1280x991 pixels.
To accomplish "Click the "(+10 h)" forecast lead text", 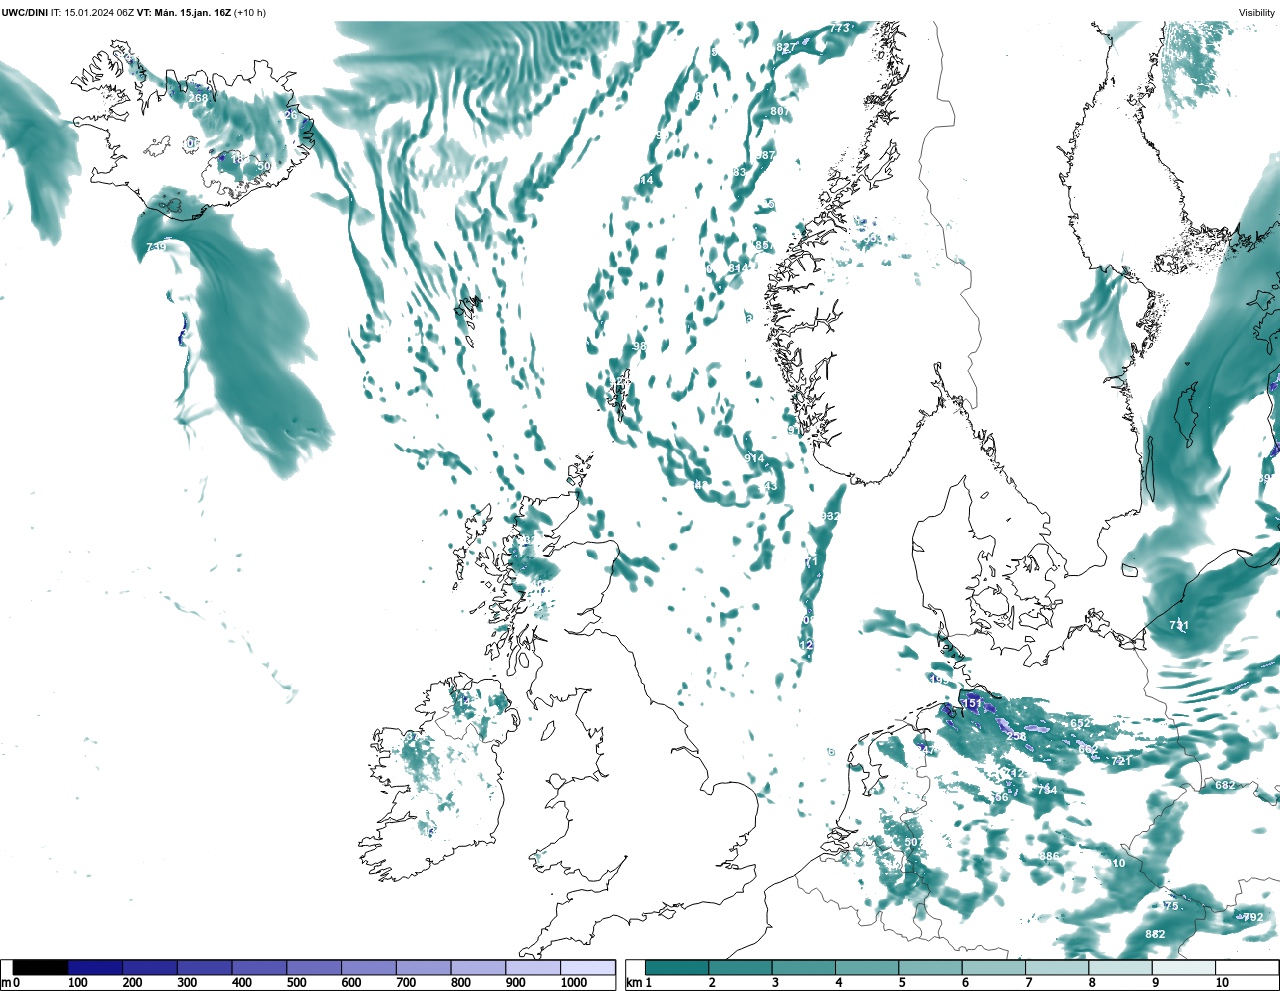I will [x=250, y=12].
